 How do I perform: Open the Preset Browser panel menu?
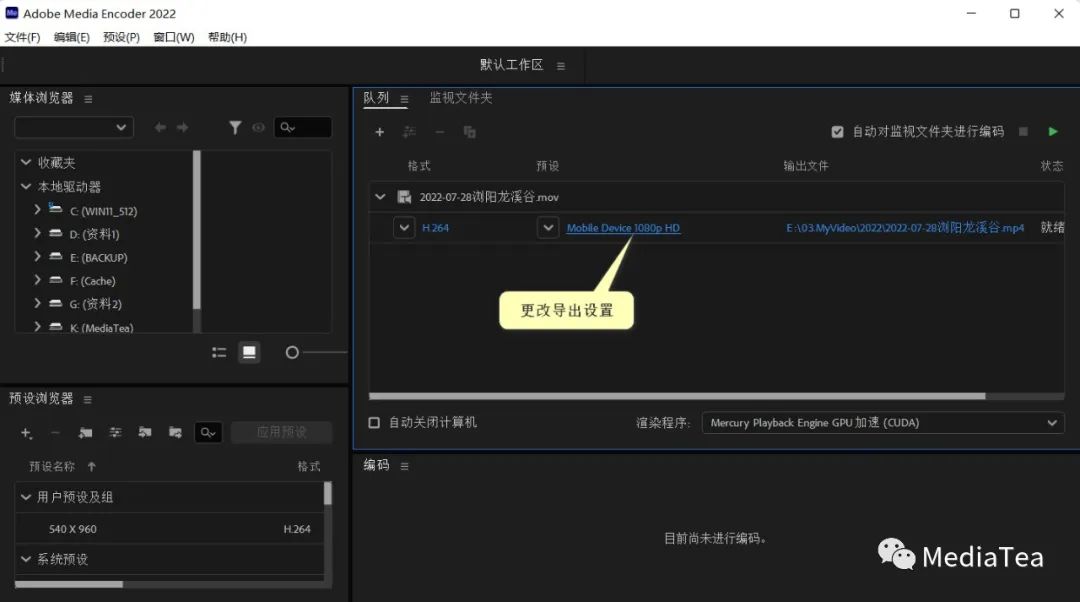[87, 399]
